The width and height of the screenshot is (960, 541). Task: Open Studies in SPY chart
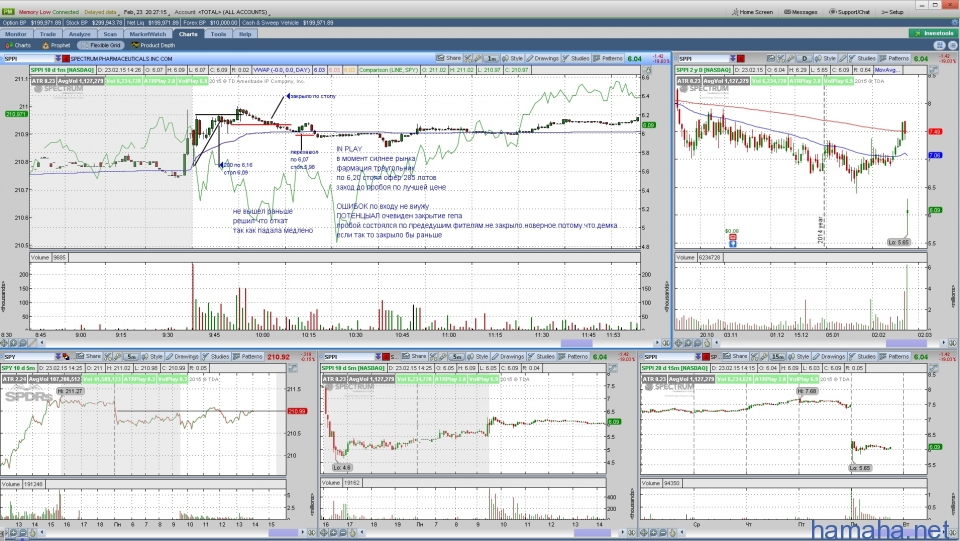click(x=216, y=356)
